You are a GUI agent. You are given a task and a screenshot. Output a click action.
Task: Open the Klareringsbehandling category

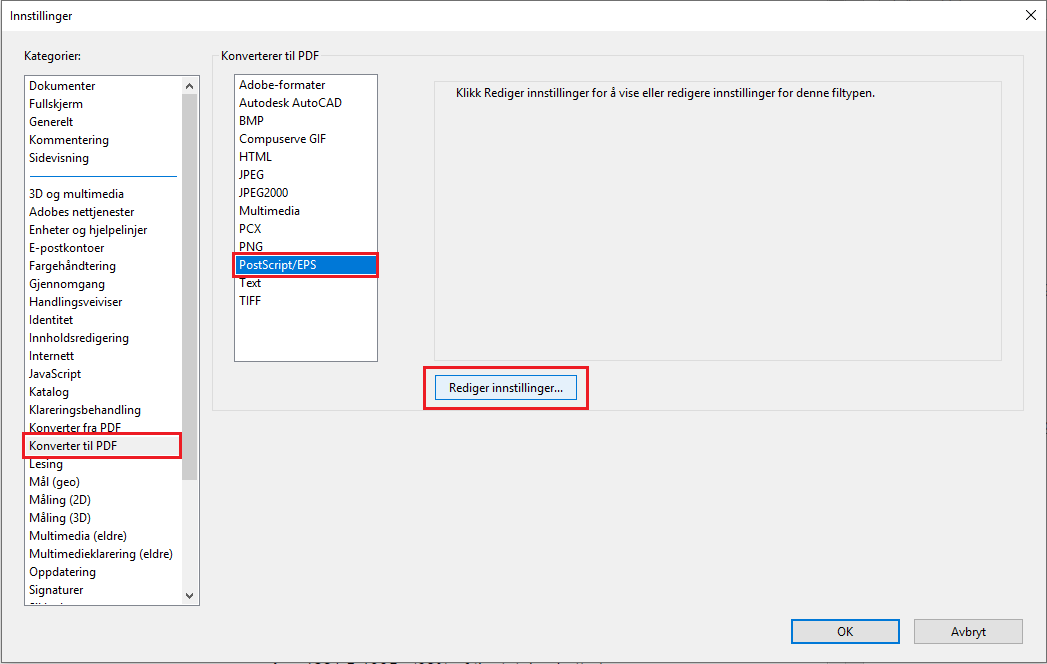pyautogui.click(x=84, y=409)
